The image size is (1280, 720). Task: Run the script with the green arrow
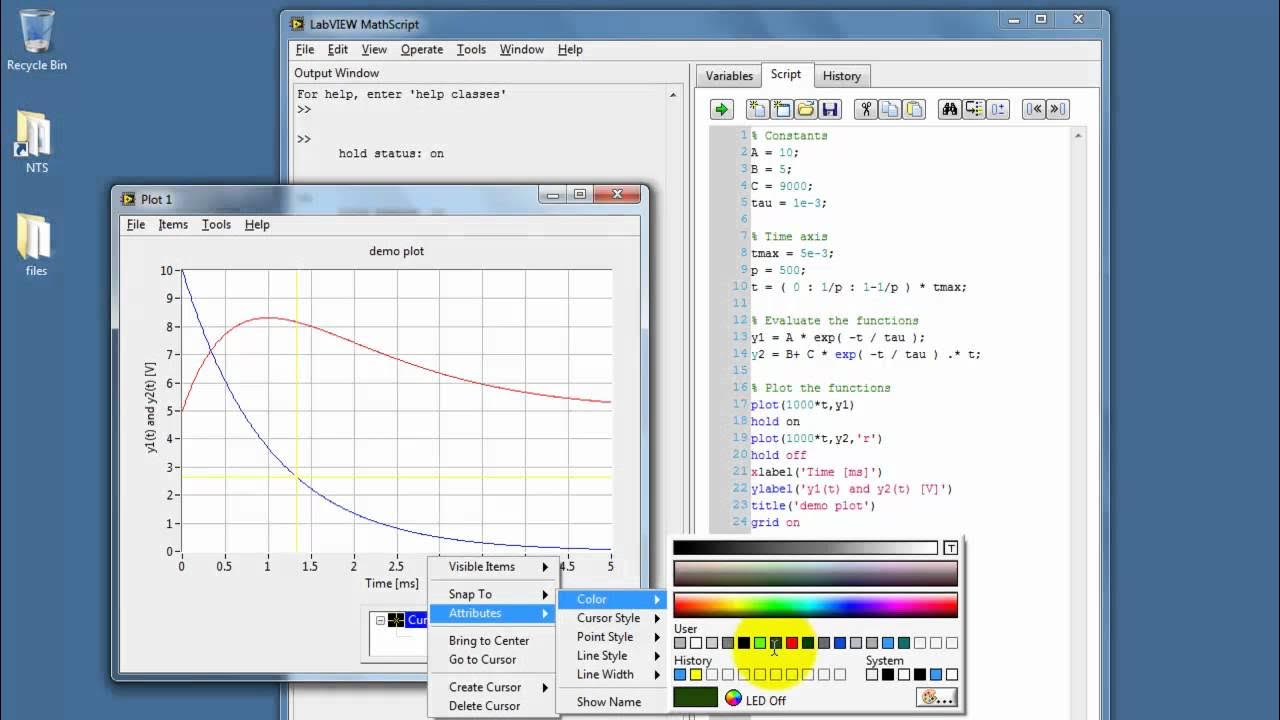(x=722, y=109)
